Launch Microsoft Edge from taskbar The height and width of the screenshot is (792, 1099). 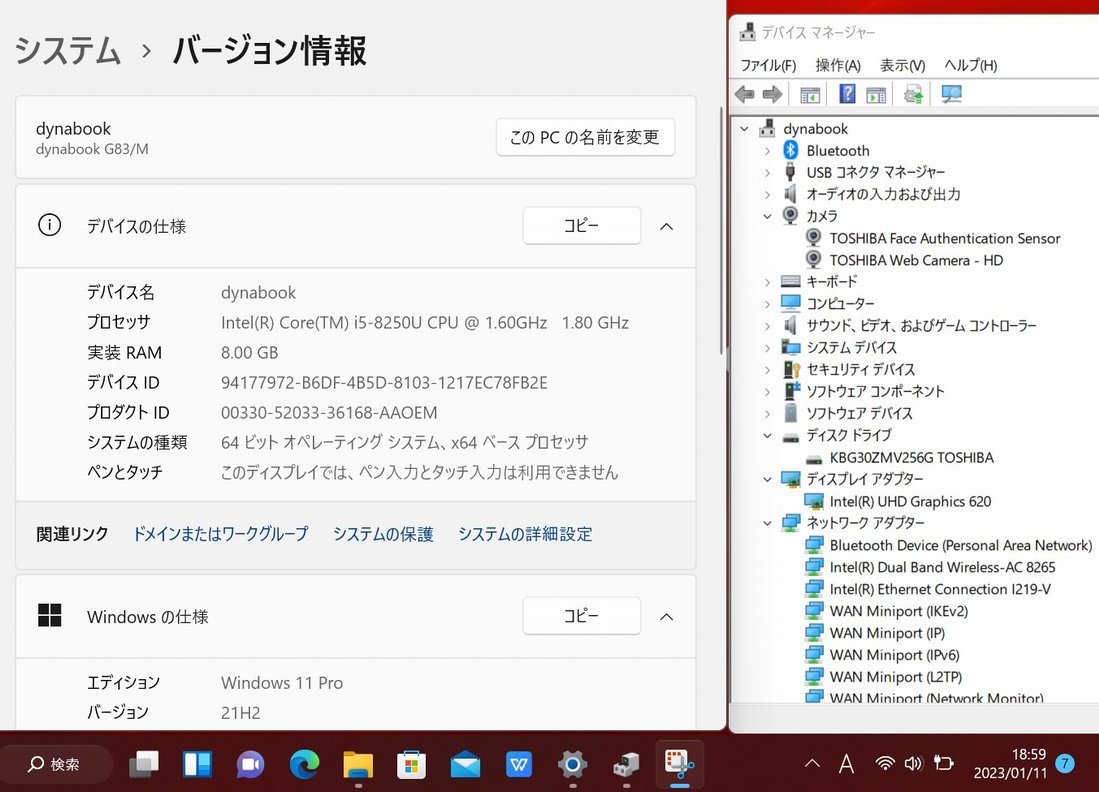coord(304,764)
